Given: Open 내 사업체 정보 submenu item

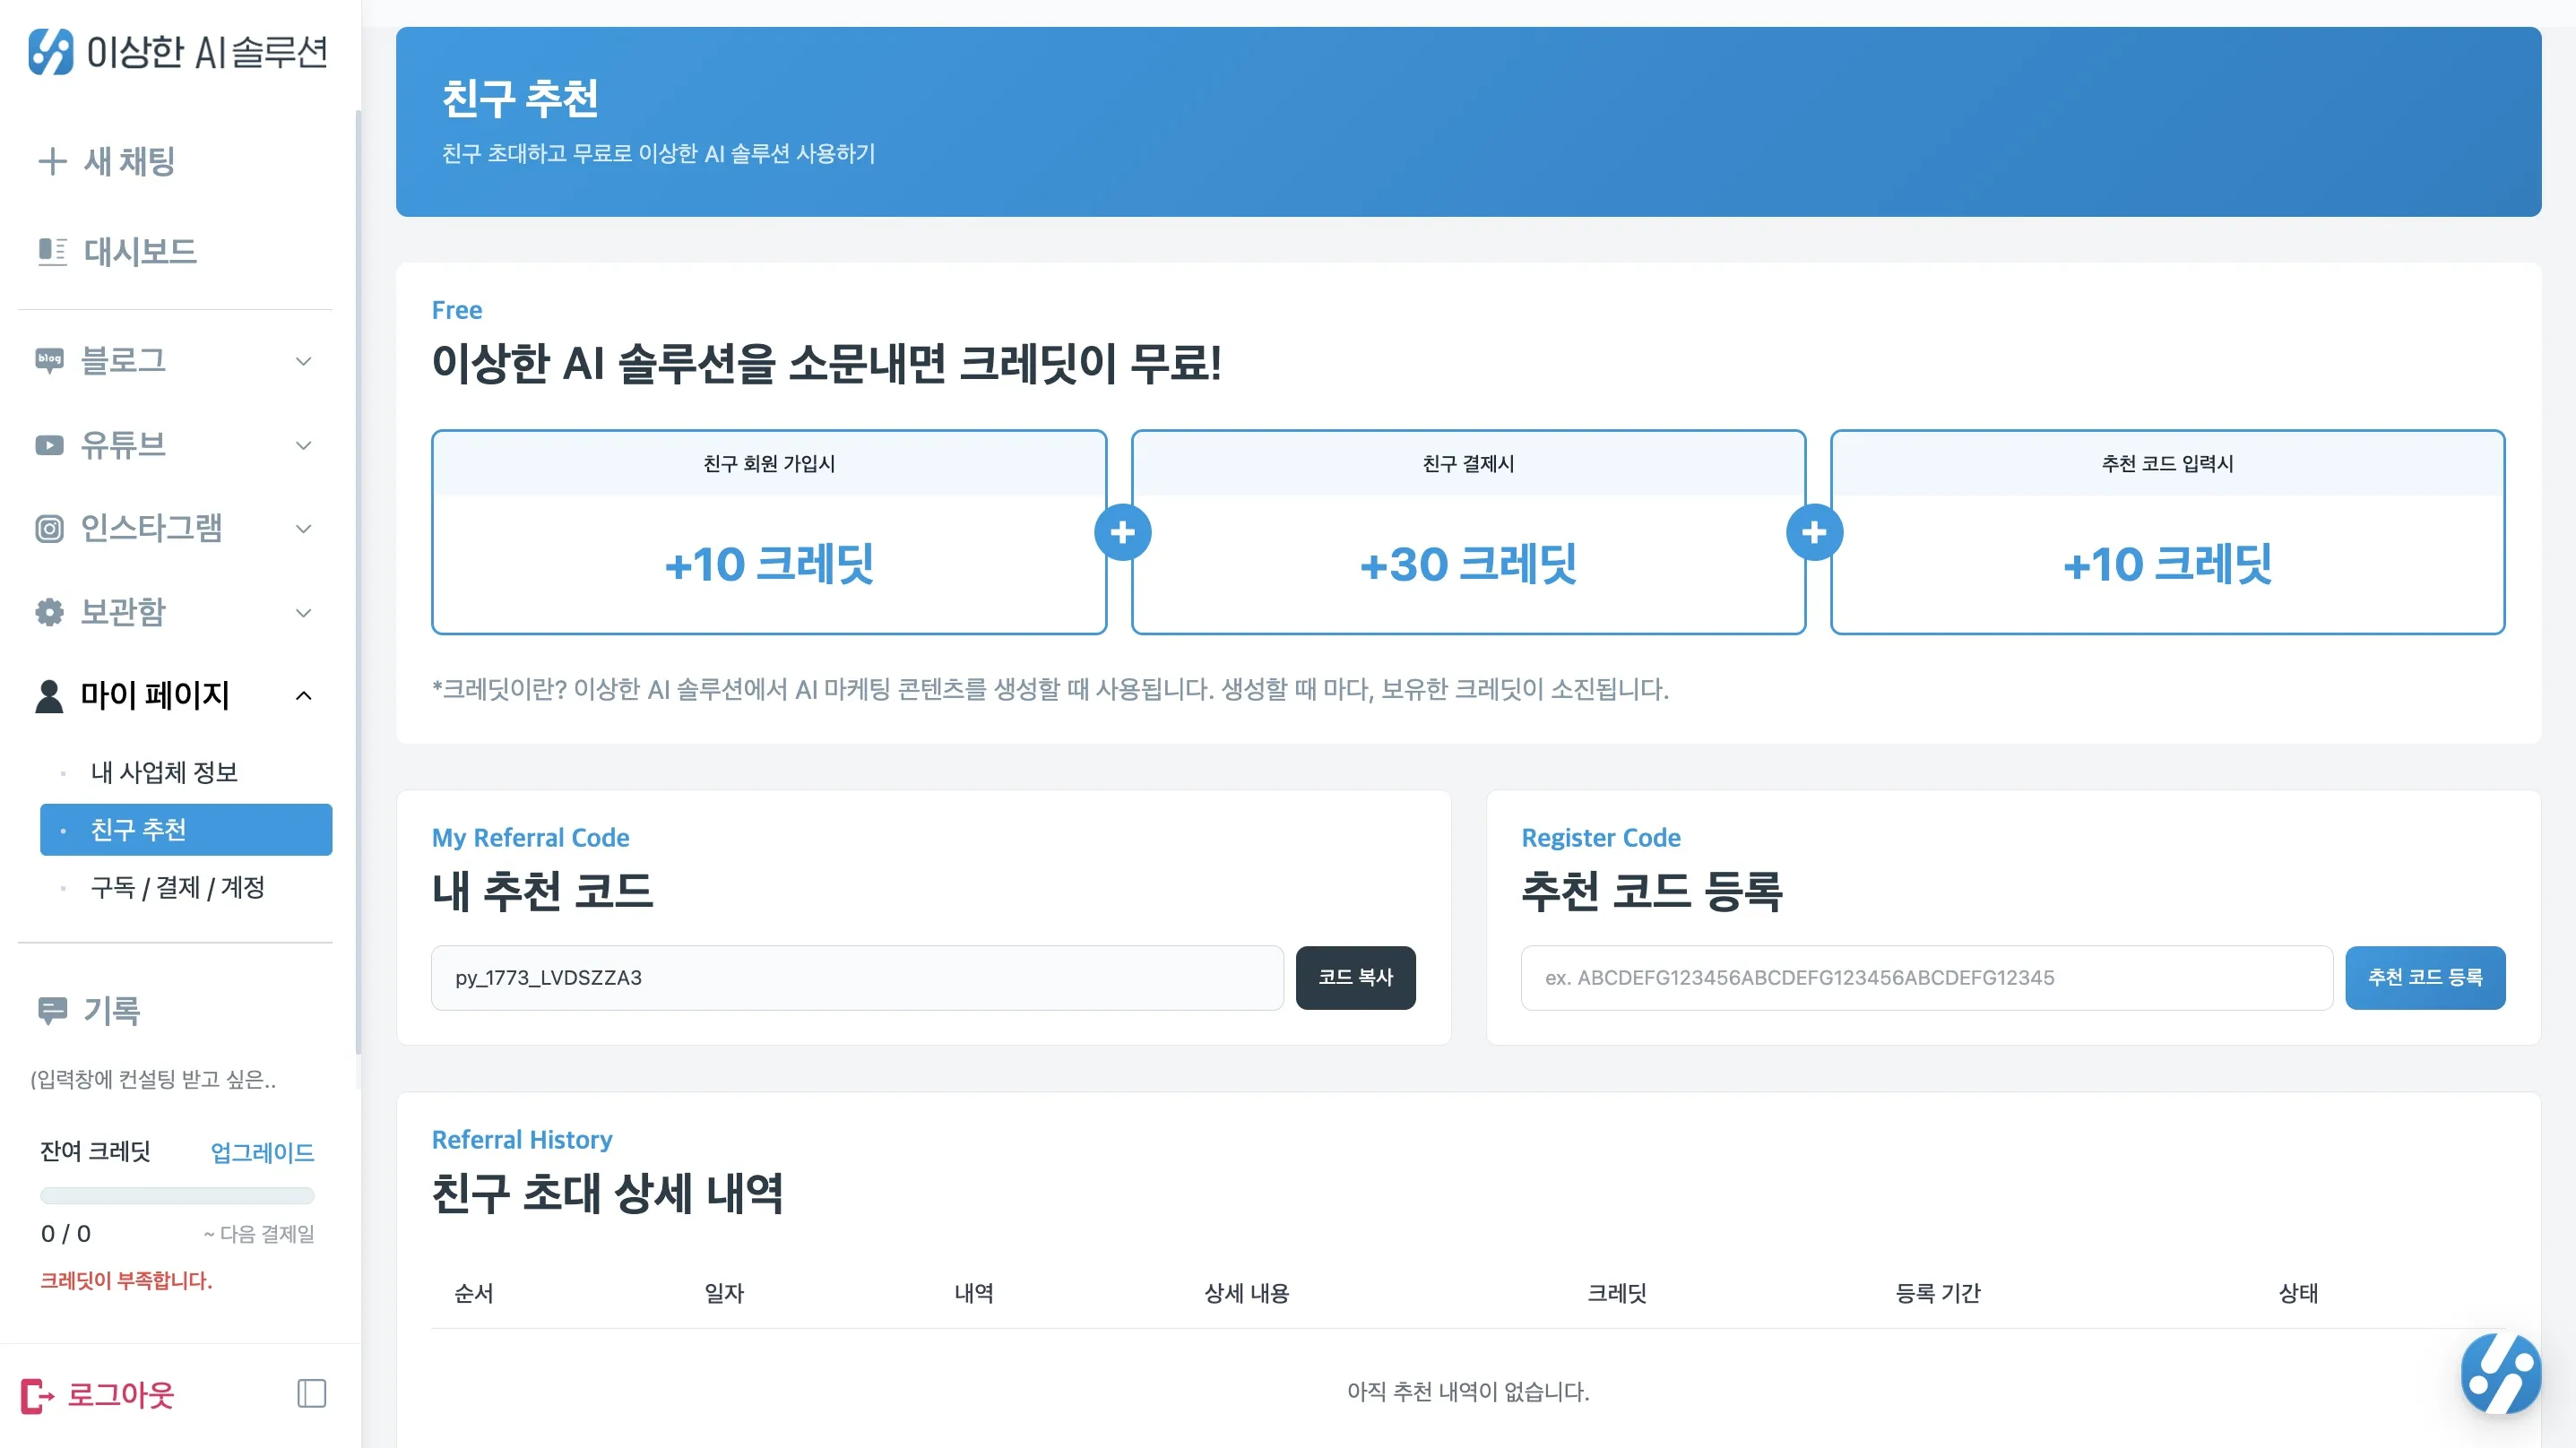Looking at the screenshot, I should point(186,772).
